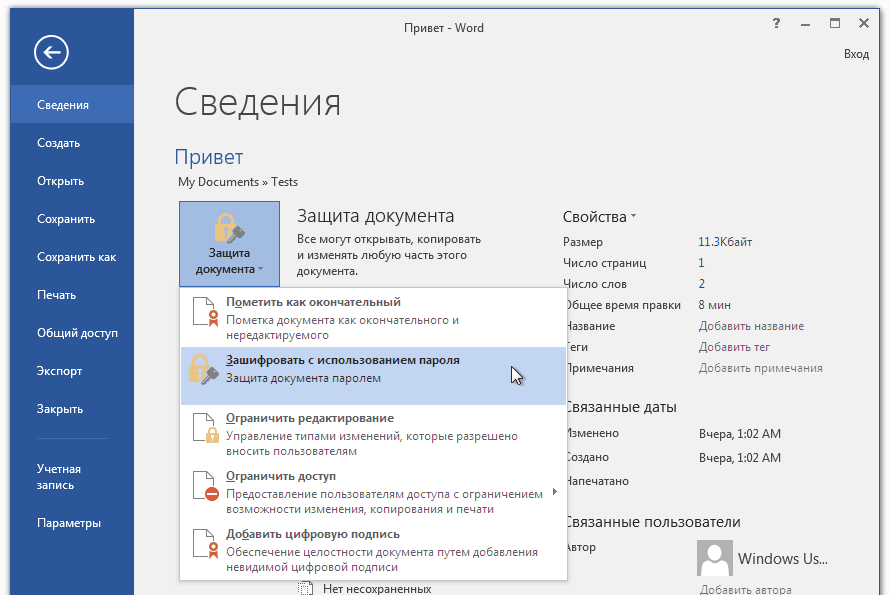The height and width of the screenshot is (595, 890).
Task: Maximize the Word window
Action: [x=834, y=23]
